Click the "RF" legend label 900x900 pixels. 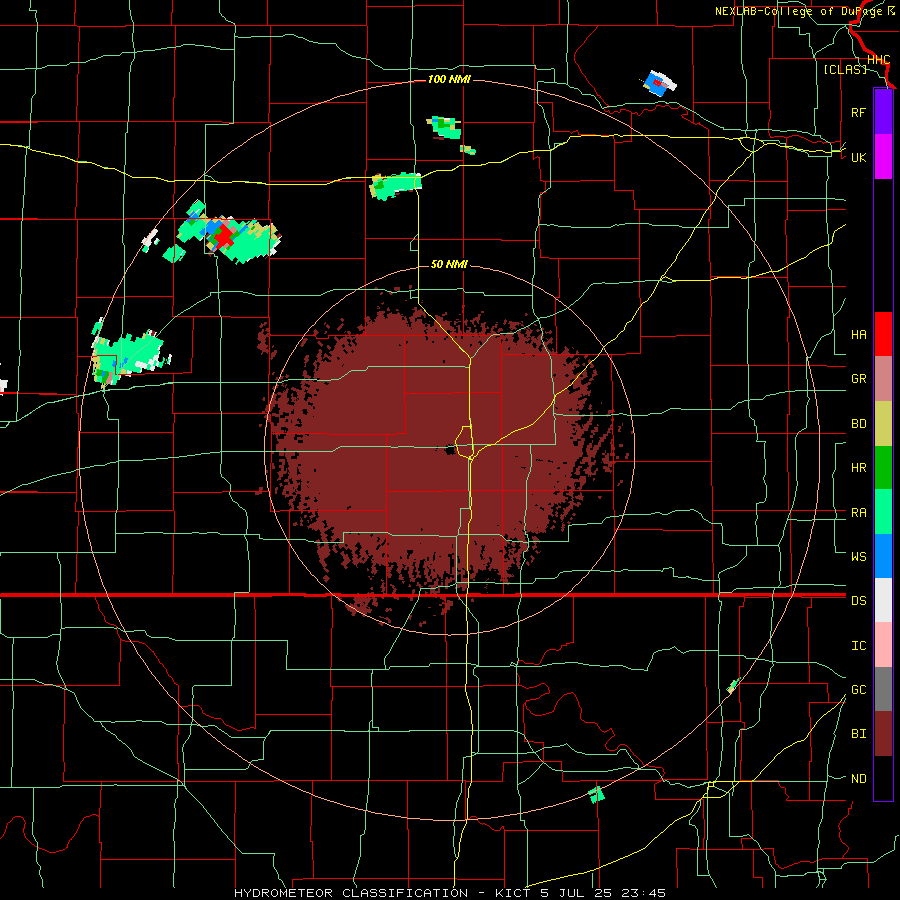(858, 112)
